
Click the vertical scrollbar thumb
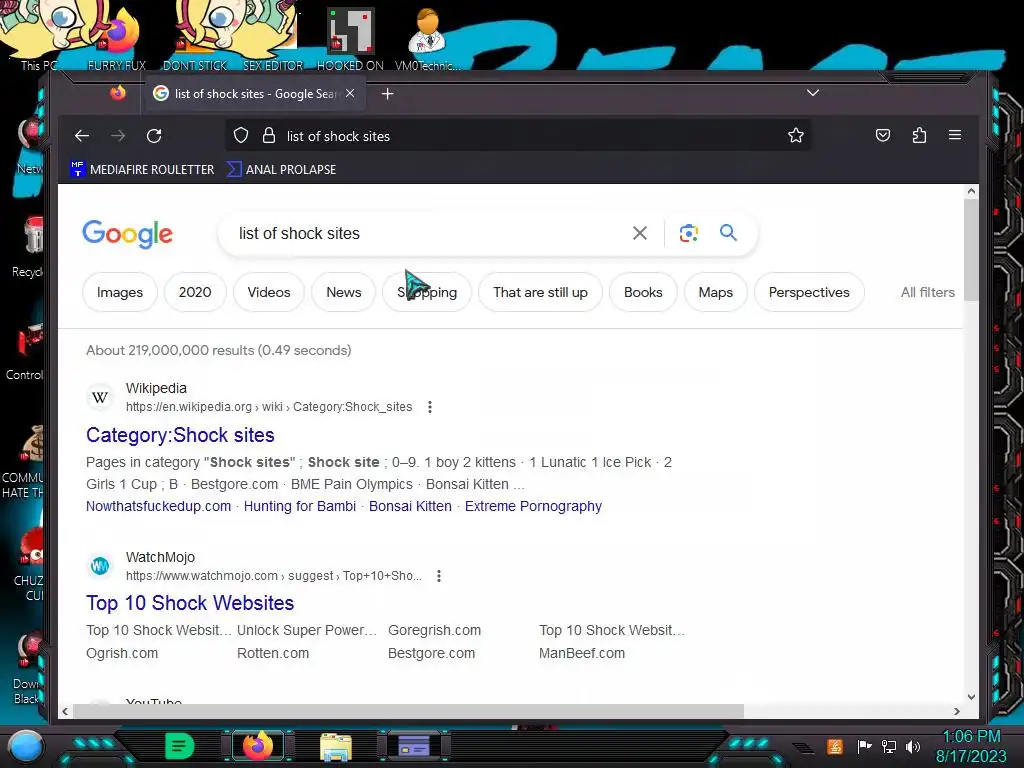click(971, 249)
